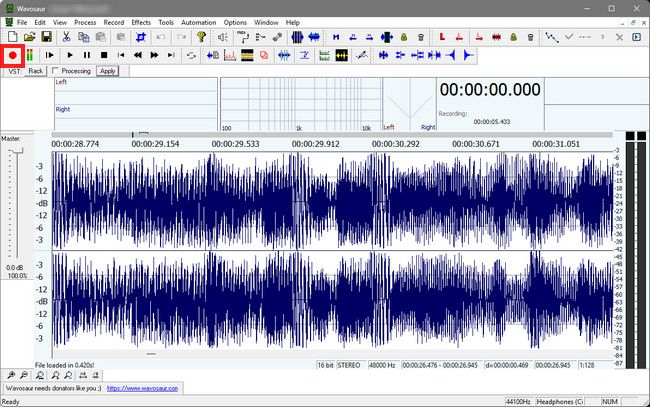
Task: Open the wavosaur.com website link
Action: 142,388
